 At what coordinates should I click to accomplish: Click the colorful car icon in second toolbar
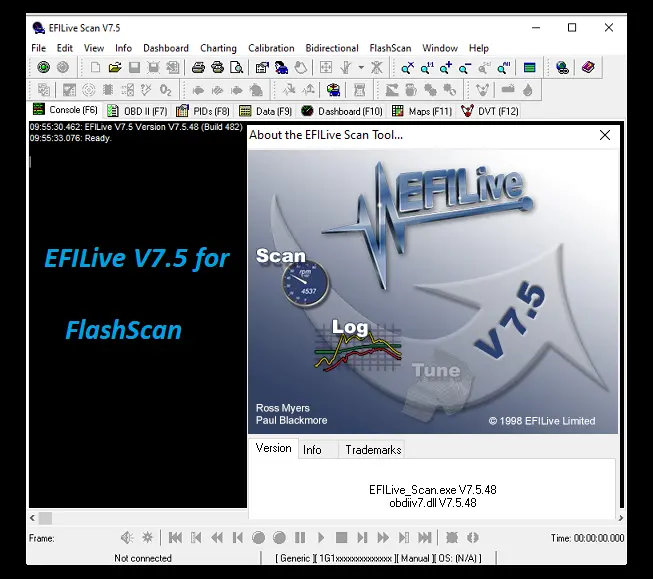pos(333,90)
